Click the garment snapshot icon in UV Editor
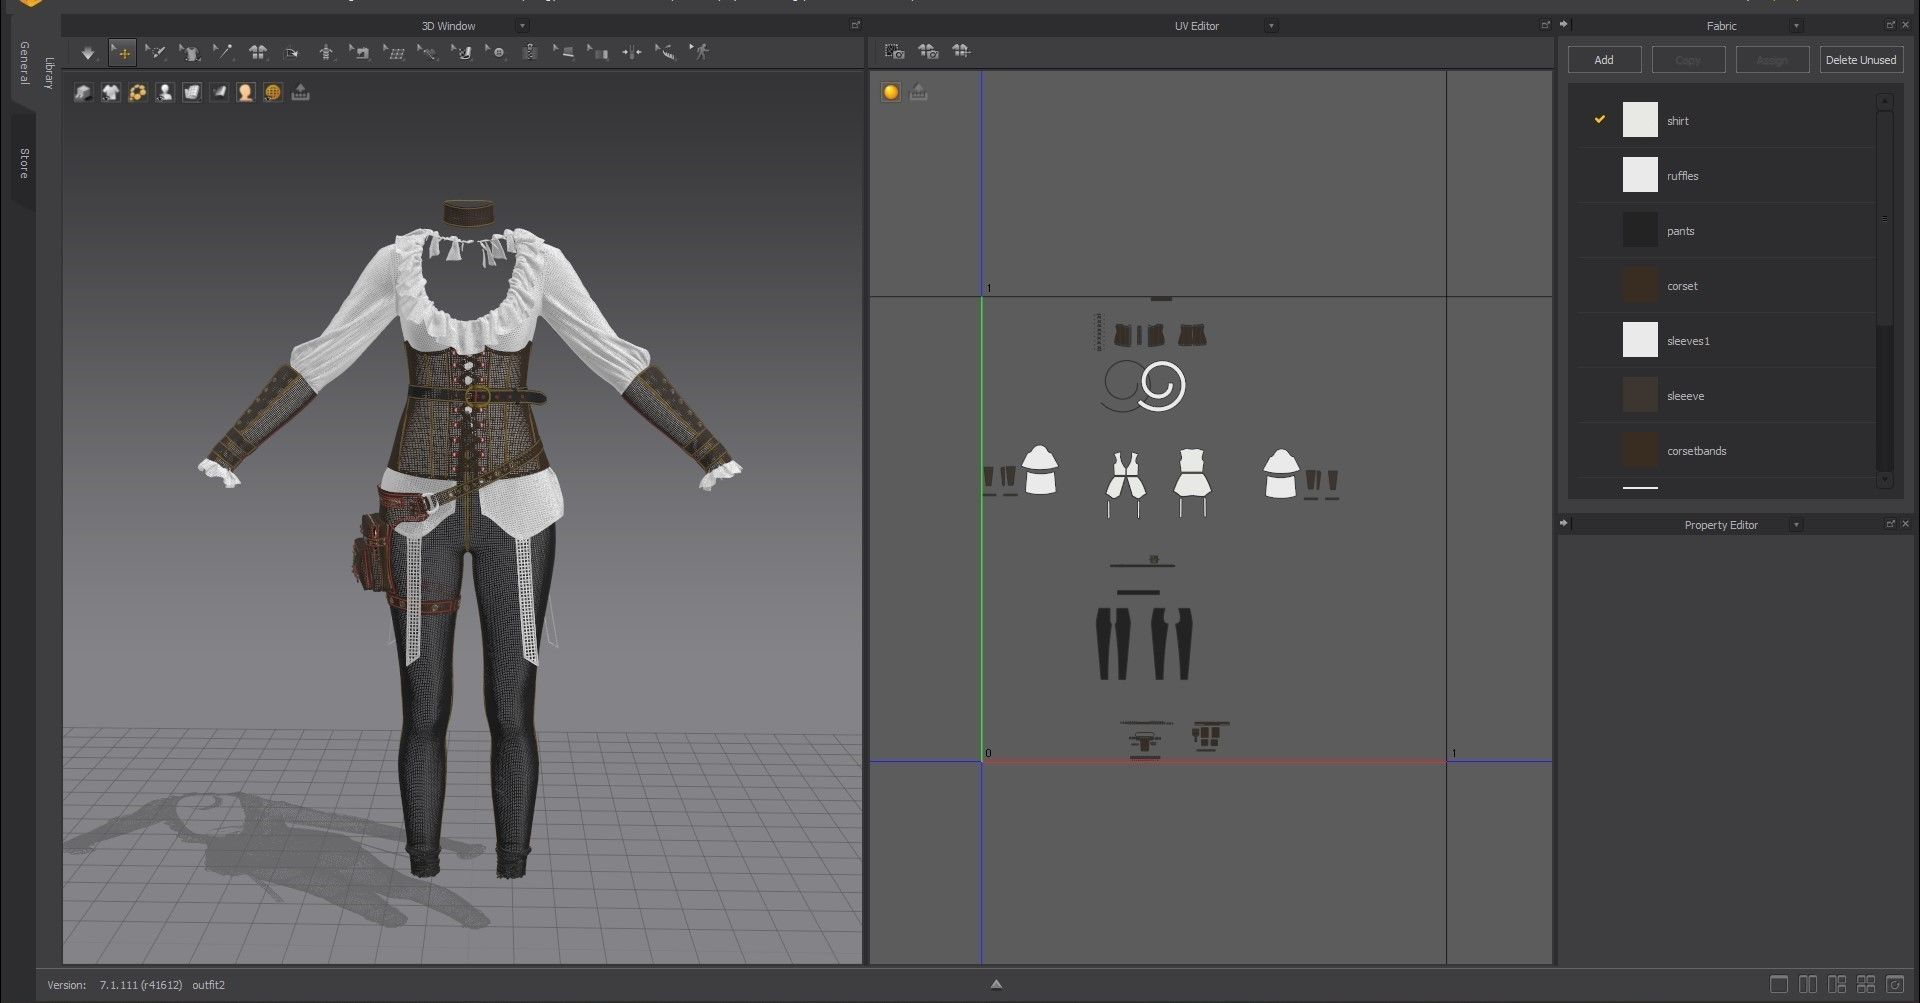This screenshot has height=1003, width=1920. click(928, 51)
